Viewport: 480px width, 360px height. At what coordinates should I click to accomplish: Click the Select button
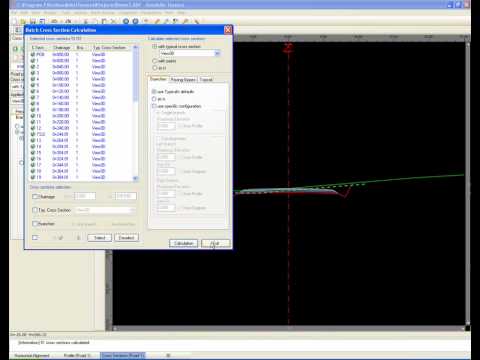pos(99,238)
